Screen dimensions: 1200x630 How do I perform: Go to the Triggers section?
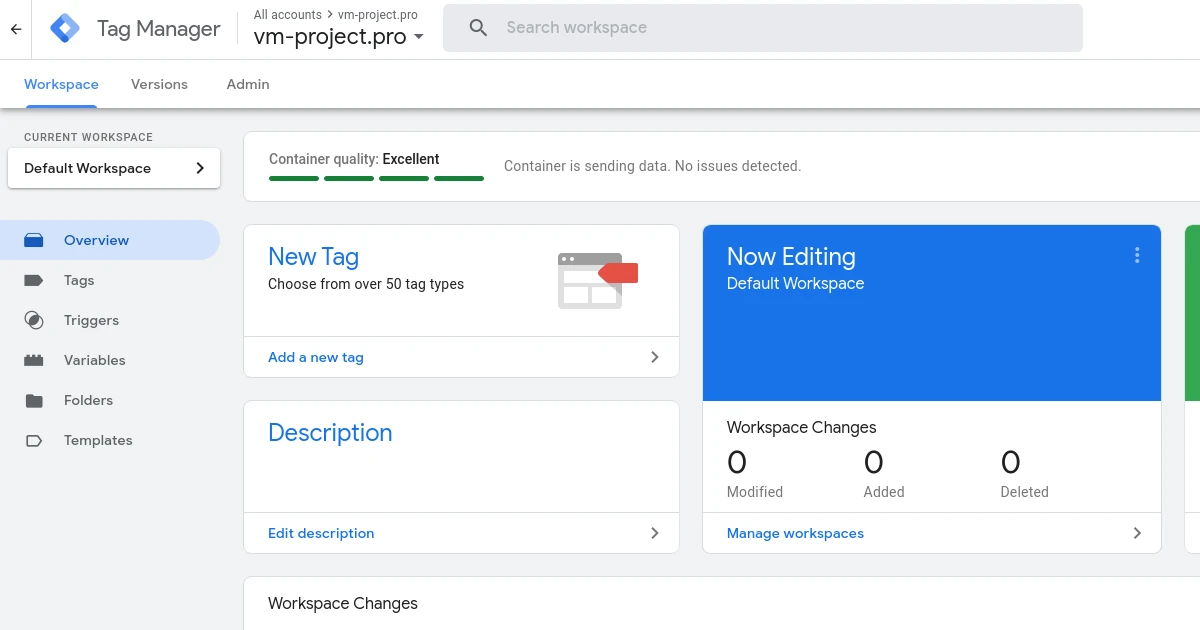point(91,320)
